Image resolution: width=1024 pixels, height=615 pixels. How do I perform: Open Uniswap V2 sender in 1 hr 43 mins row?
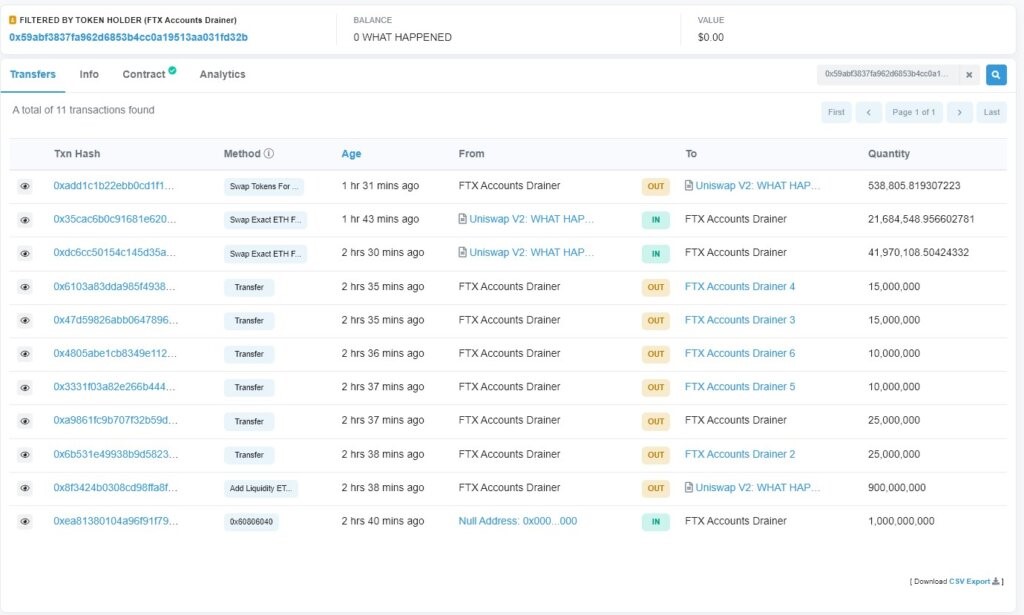tap(532, 219)
